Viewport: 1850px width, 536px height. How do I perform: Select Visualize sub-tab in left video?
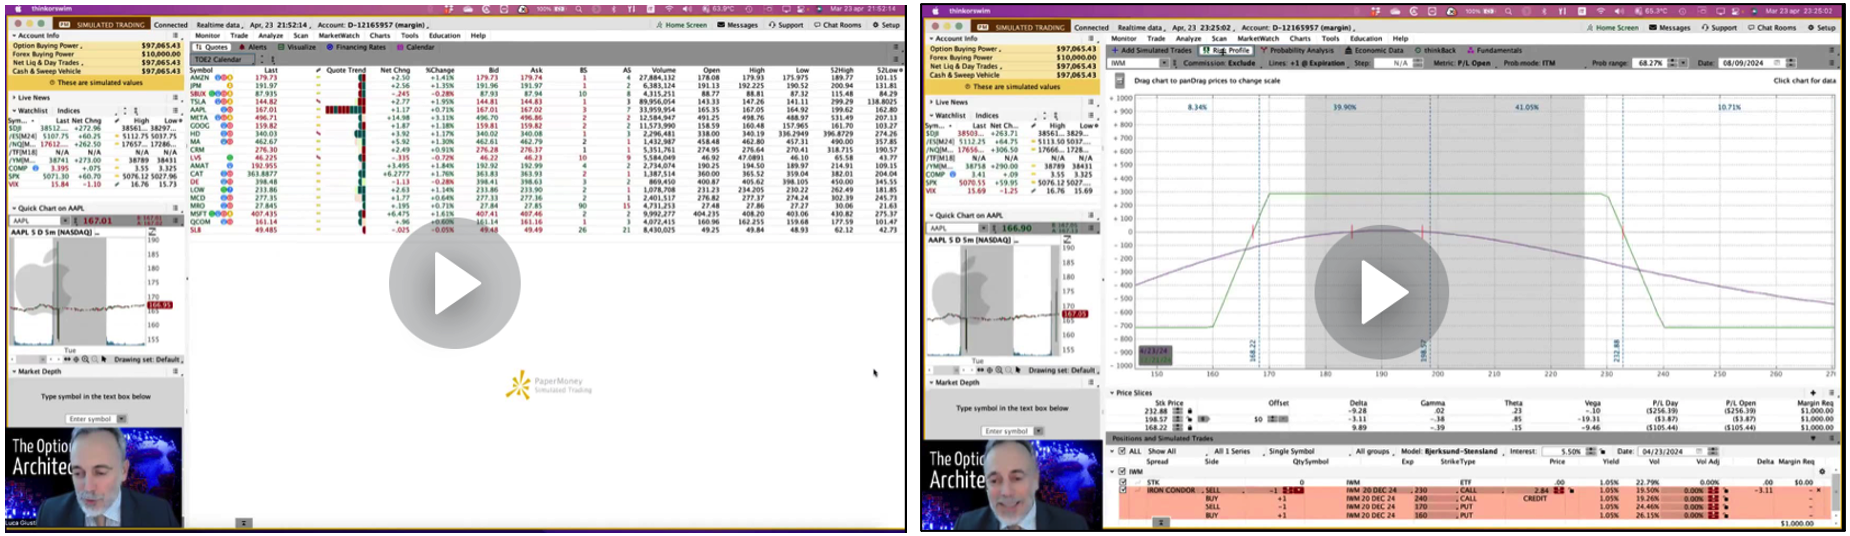click(297, 47)
